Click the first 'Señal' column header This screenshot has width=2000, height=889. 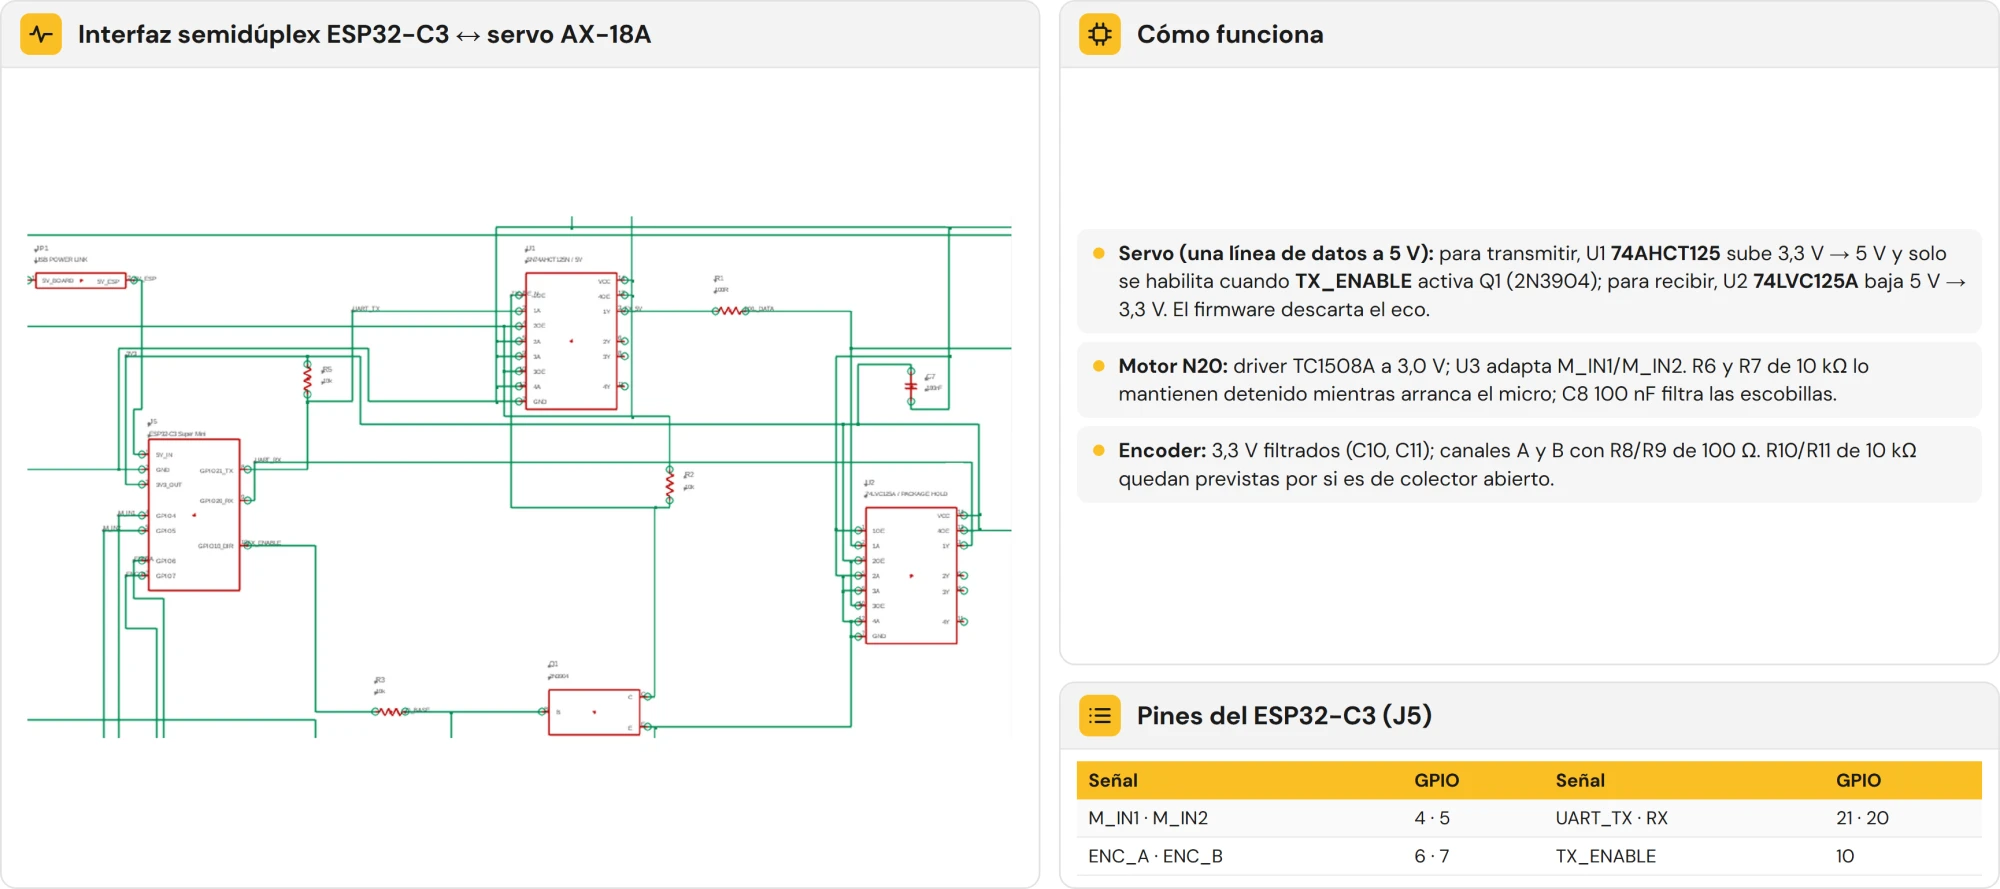1113,780
